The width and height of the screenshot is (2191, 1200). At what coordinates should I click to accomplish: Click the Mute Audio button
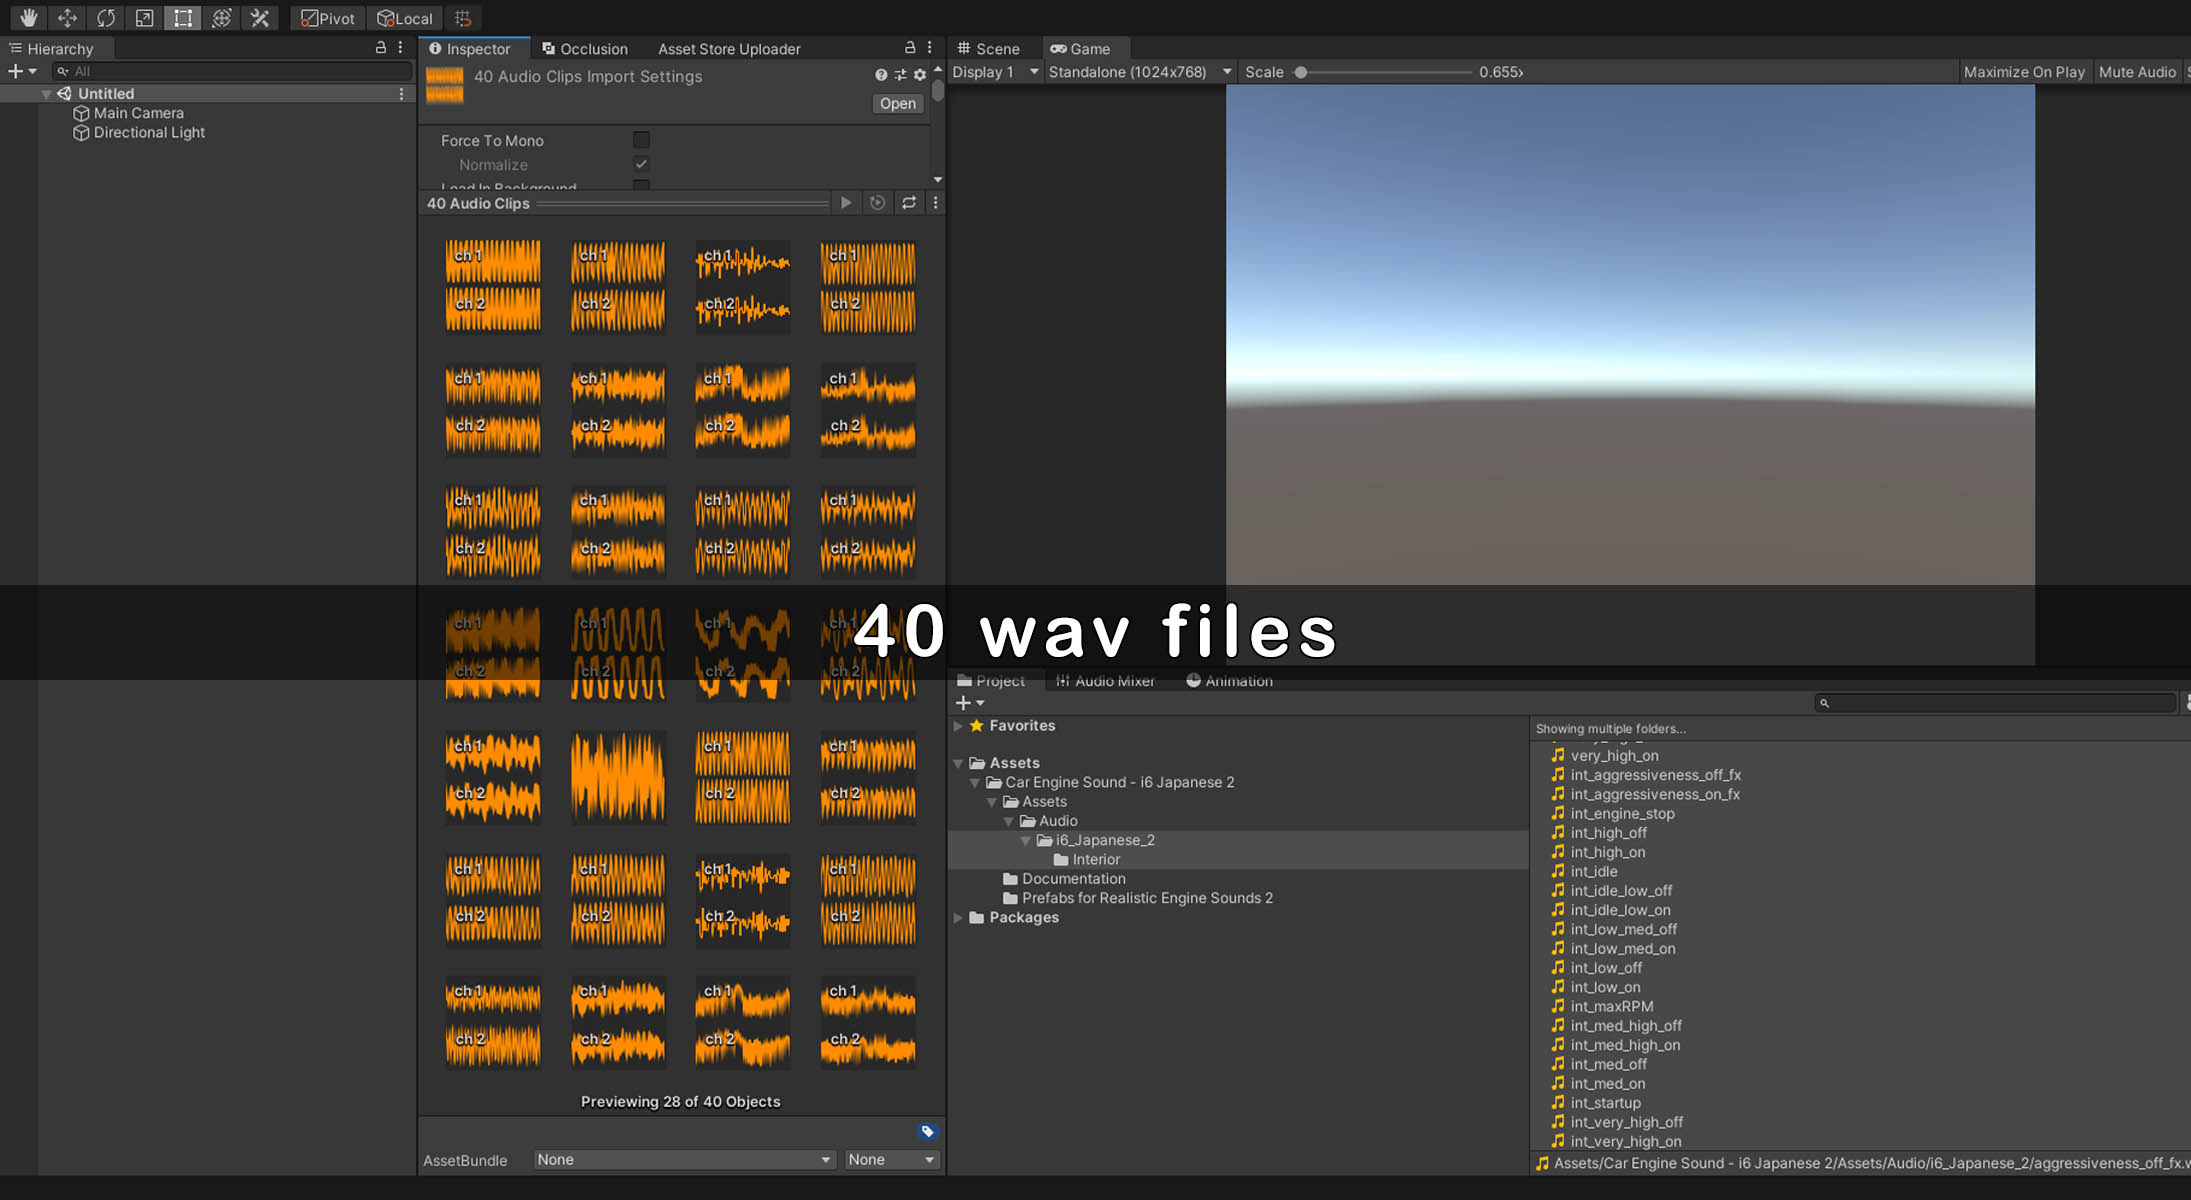pos(2136,72)
